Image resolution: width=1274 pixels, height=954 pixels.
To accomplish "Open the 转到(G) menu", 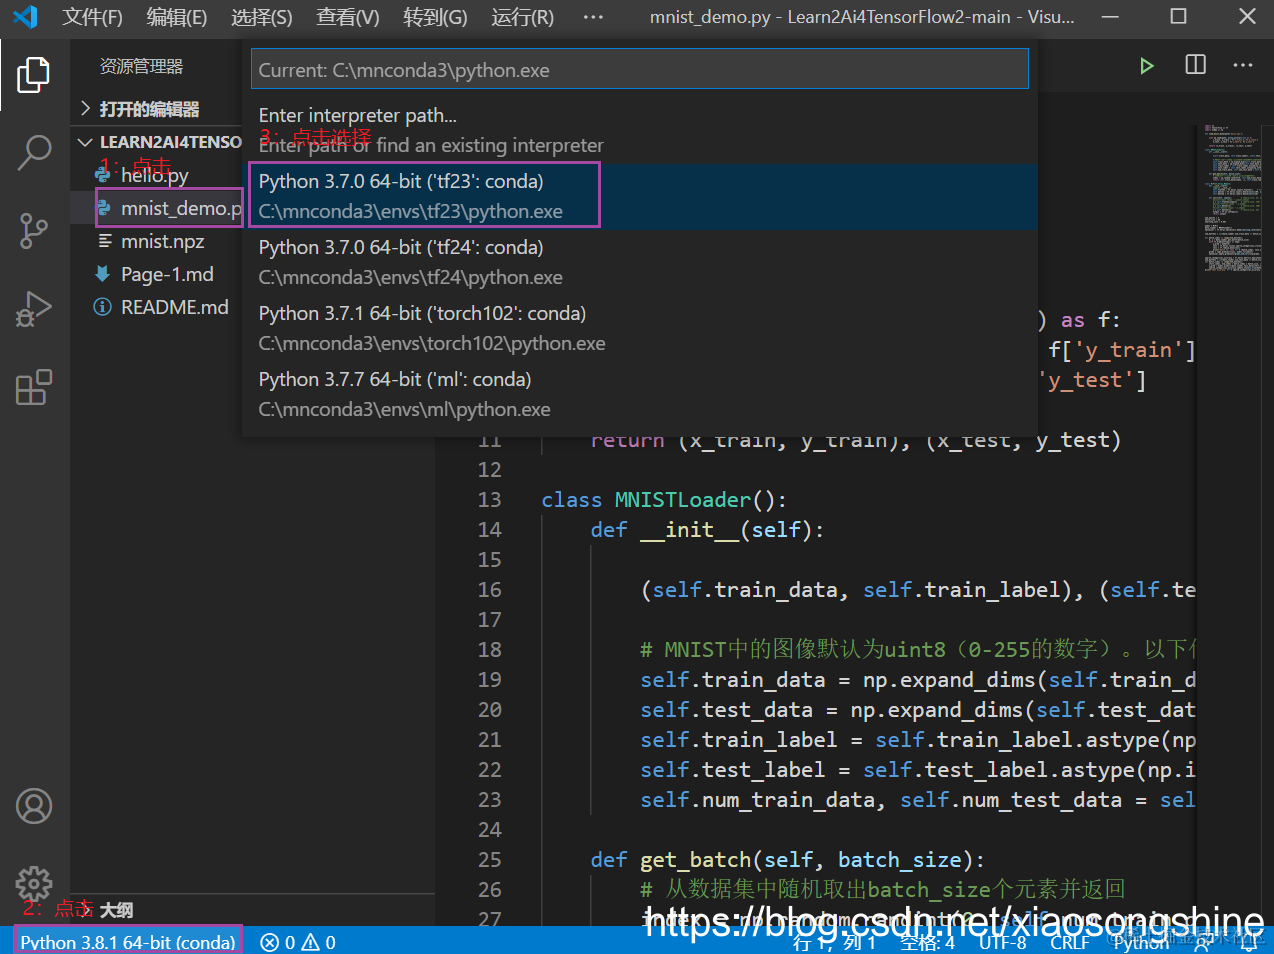I will tap(435, 17).
